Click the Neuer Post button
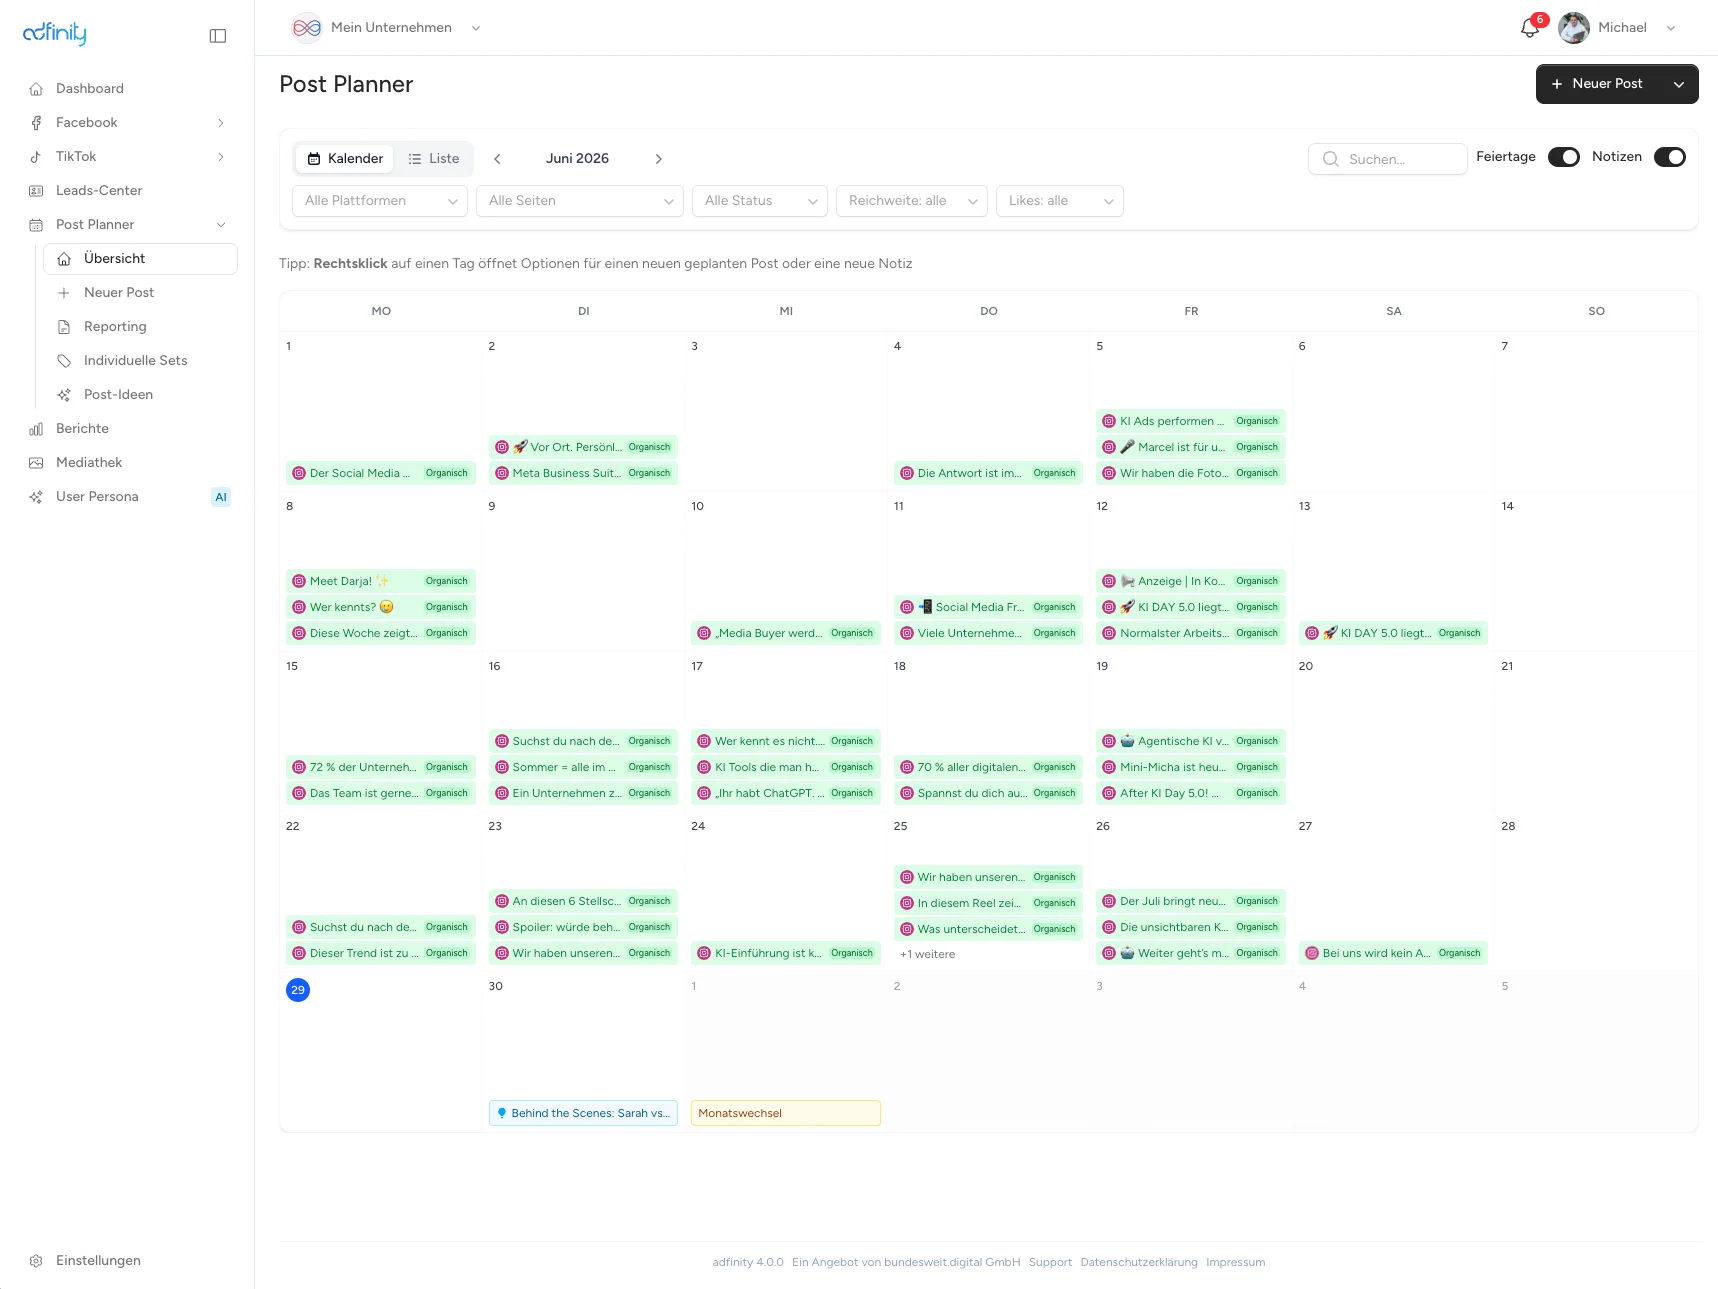 click(1598, 84)
